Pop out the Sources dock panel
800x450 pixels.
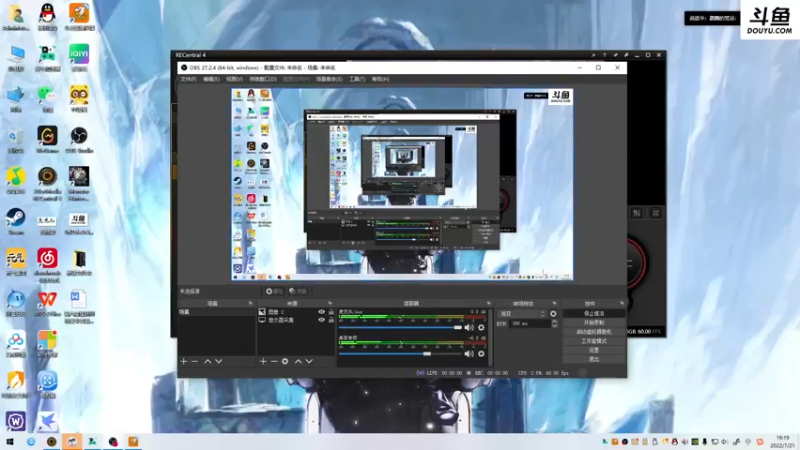point(330,304)
